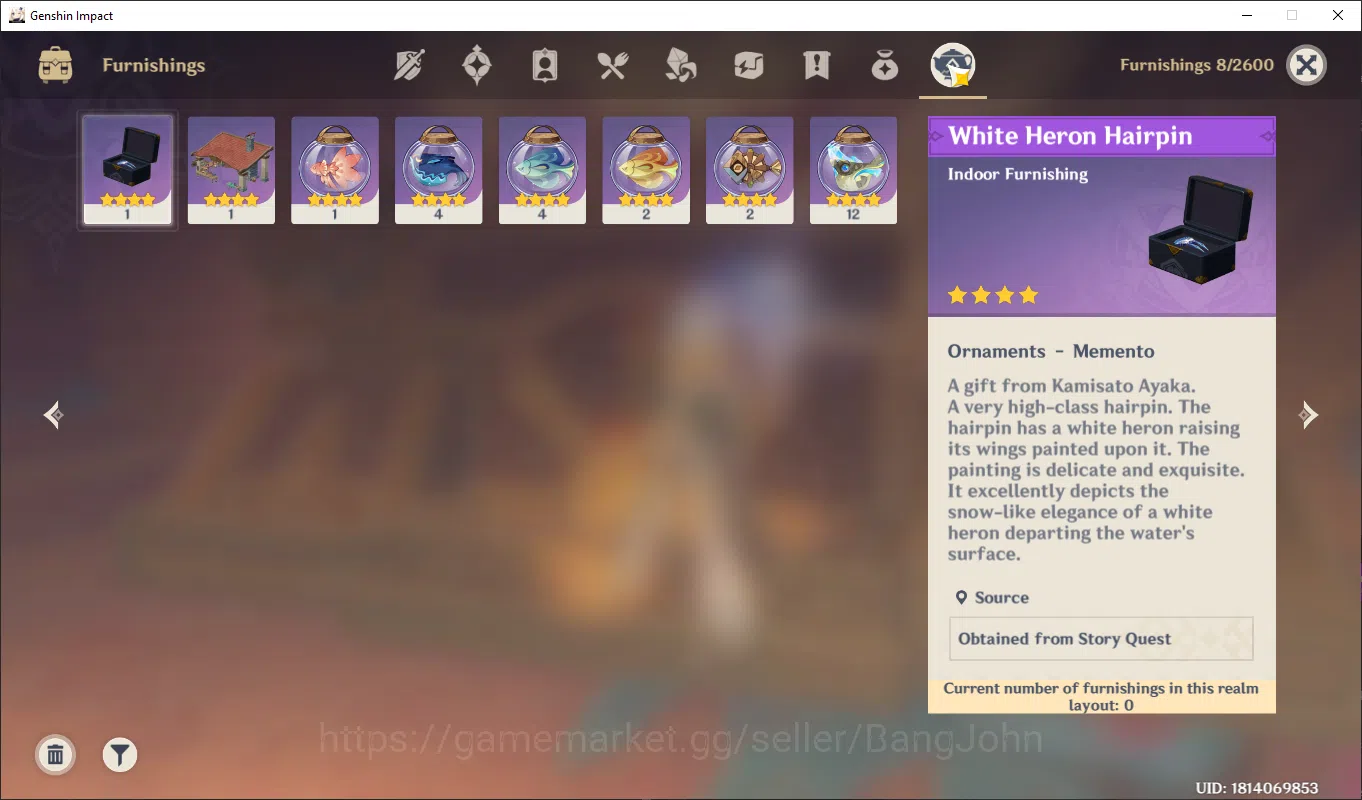This screenshot has height=800, width=1362.
Task: Minimize the Genshin Impact window
Action: (x=1247, y=15)
